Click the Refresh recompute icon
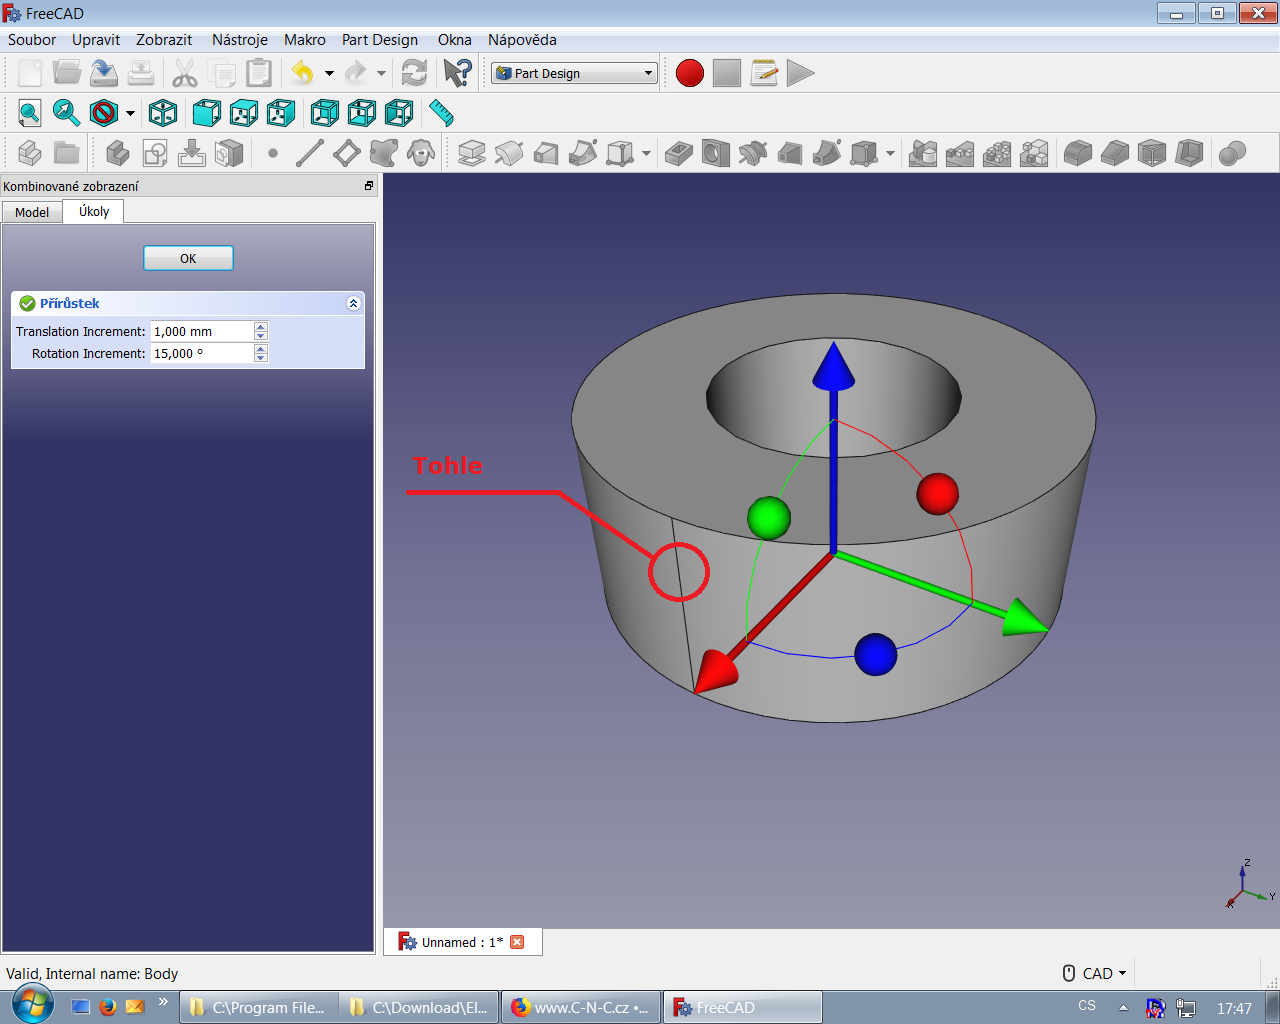This screenshot has width=1280, height=1024. [414, 73]
